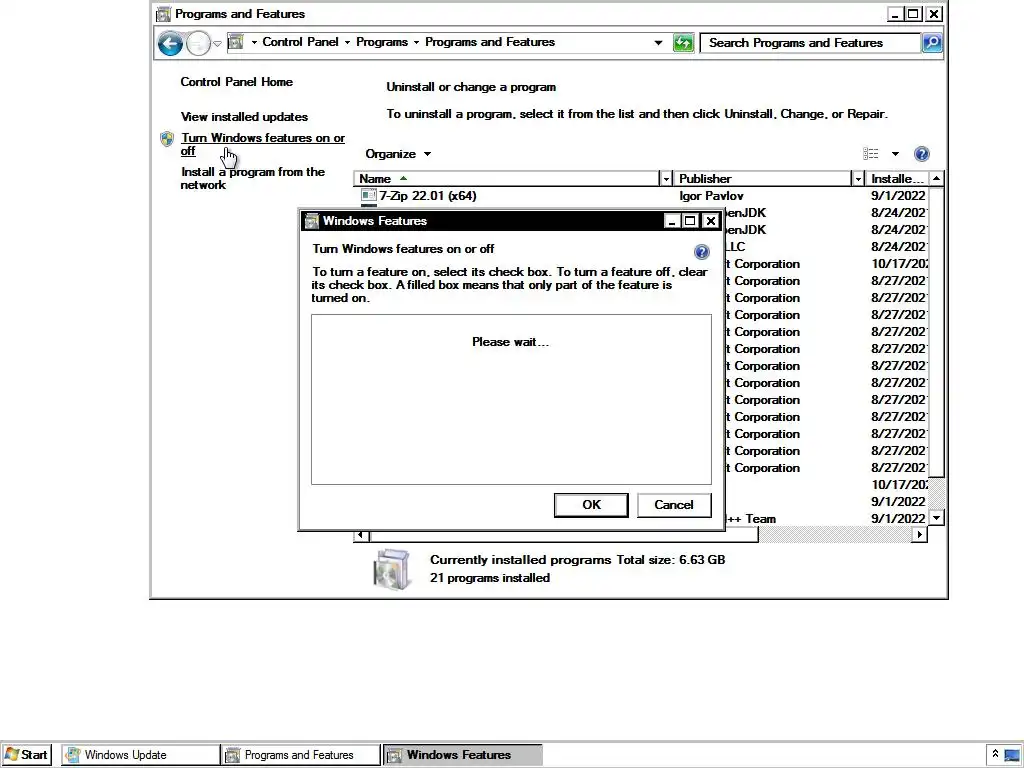Expand the system tray hidden icons chevron
1024x768 pixels.
coord(995,754)
